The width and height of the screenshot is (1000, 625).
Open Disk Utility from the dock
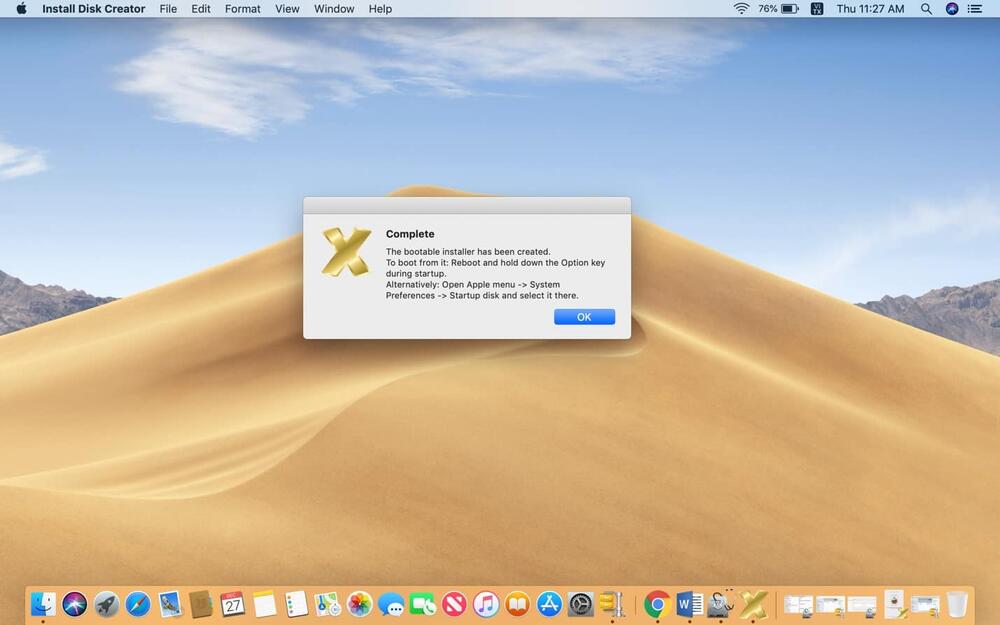[x=720, y=604]
